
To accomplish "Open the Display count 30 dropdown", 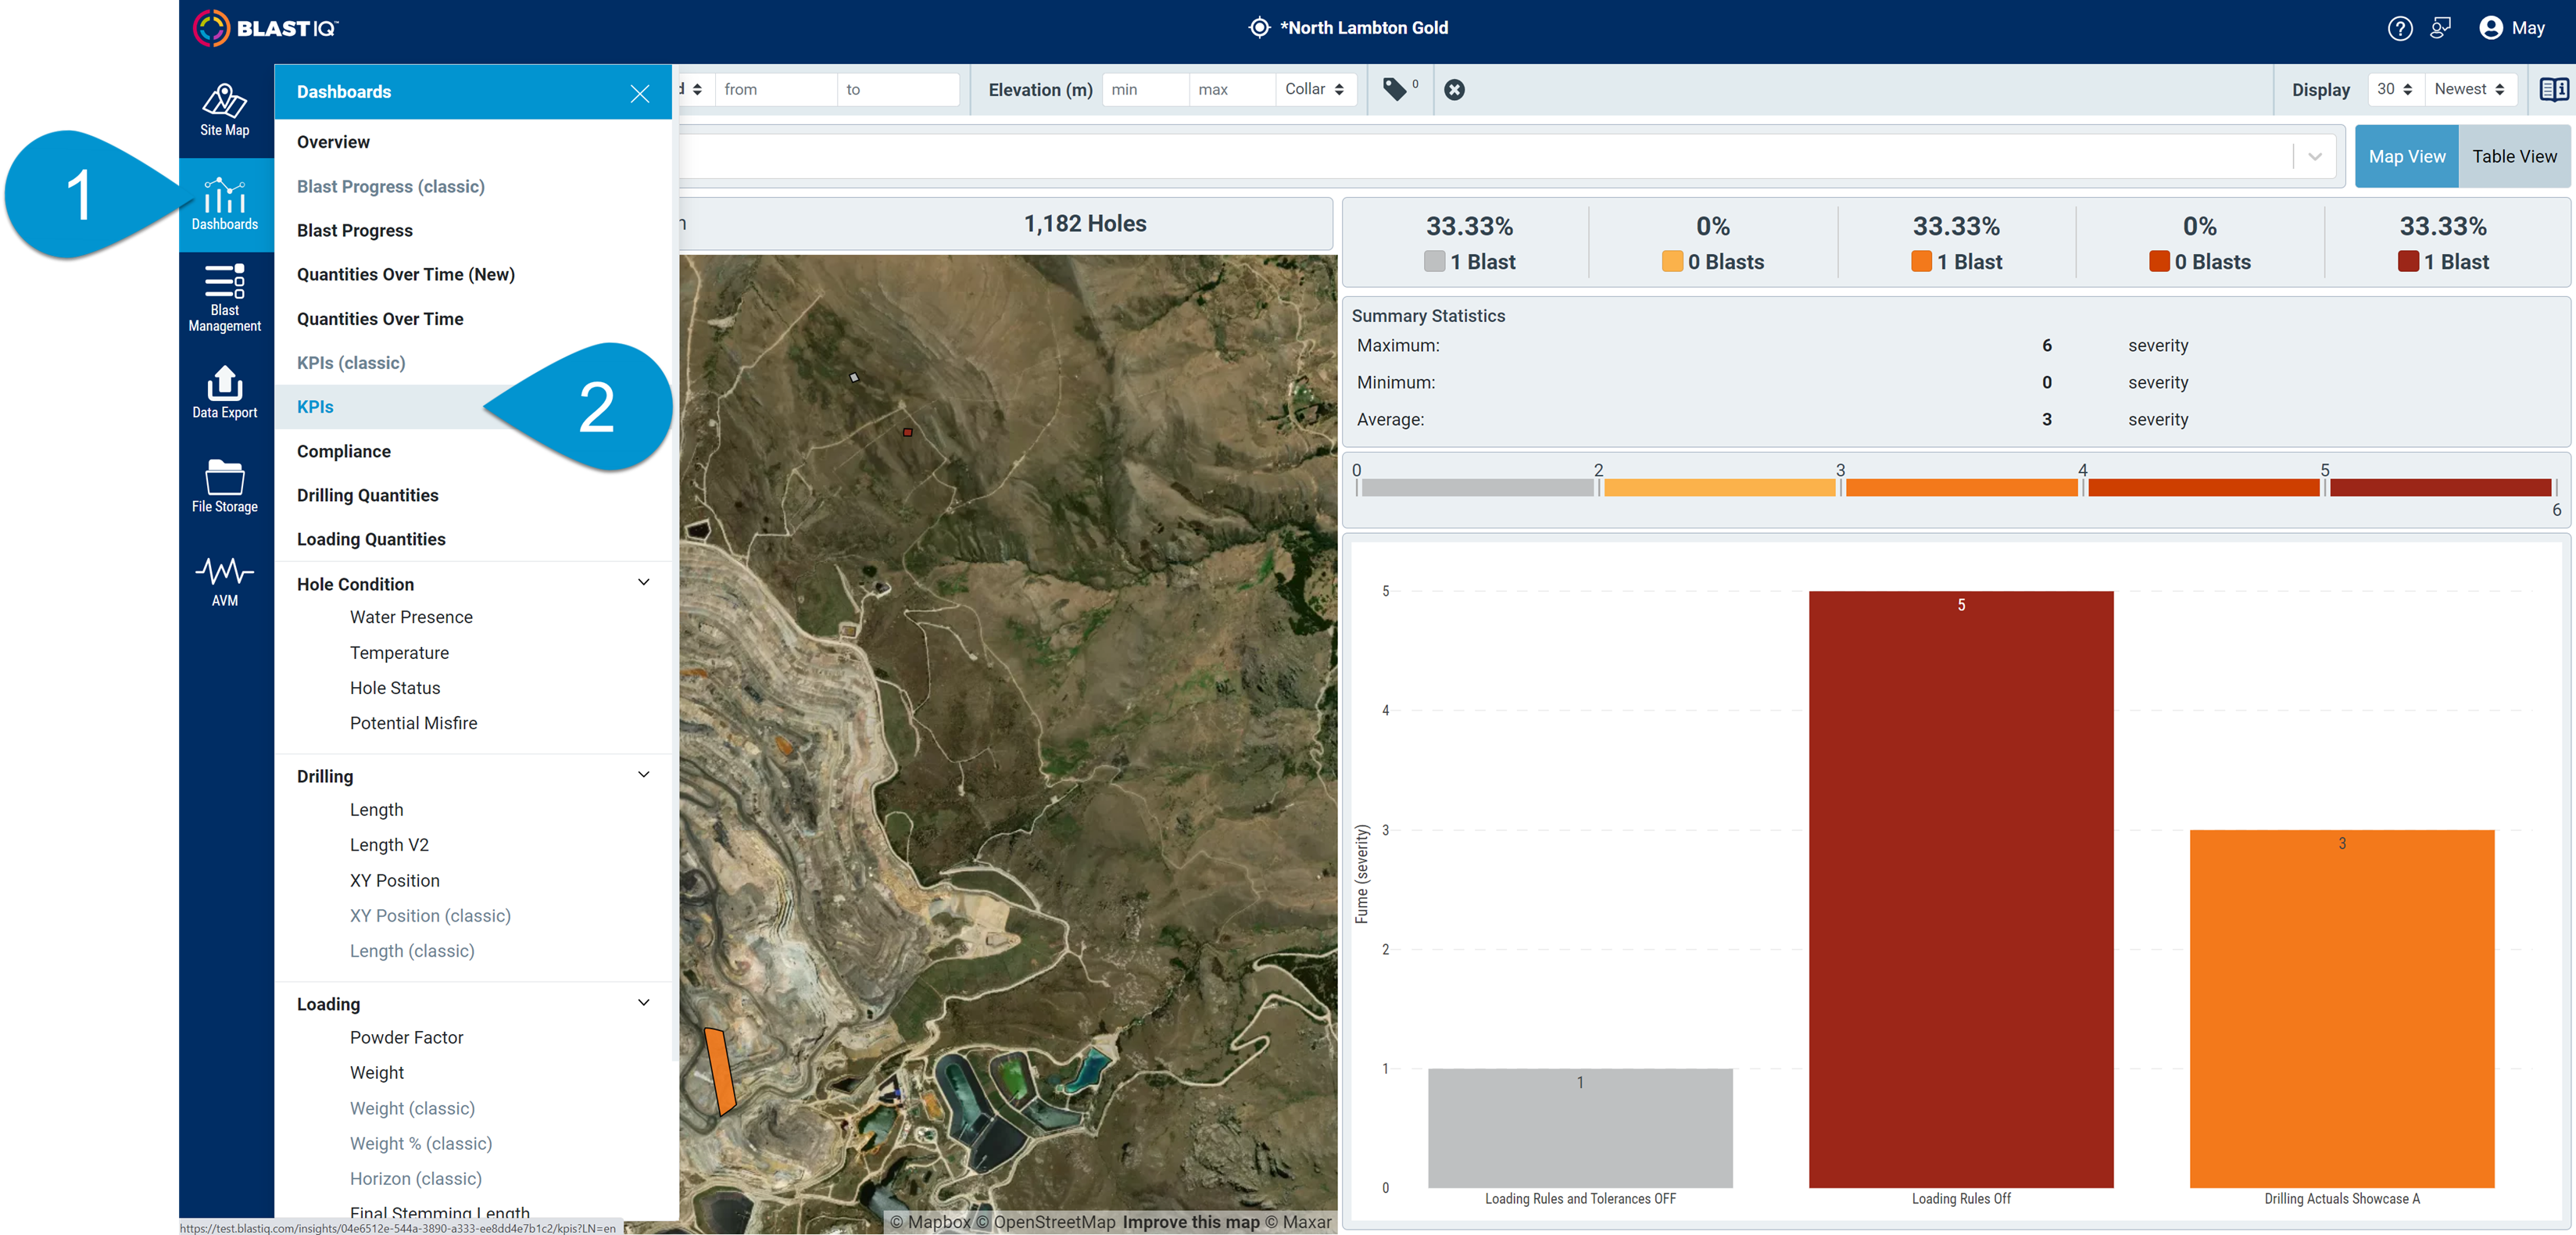I will [2393, 89].
